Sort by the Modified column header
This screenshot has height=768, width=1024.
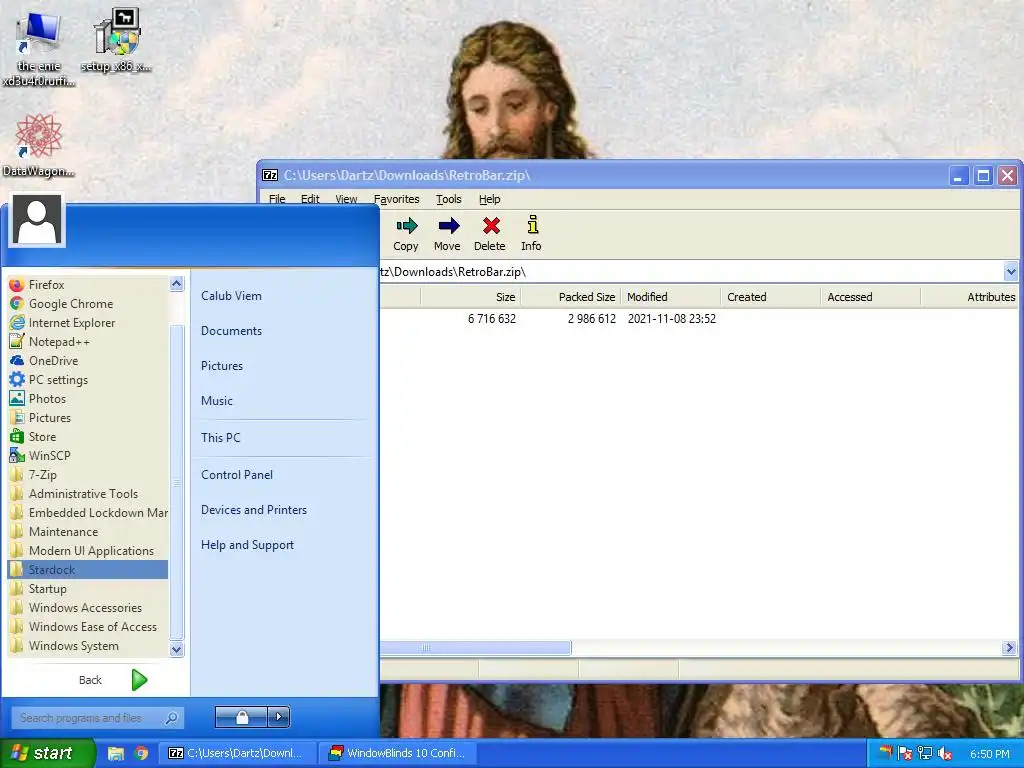pyautogui.click(x=670, y=297)
